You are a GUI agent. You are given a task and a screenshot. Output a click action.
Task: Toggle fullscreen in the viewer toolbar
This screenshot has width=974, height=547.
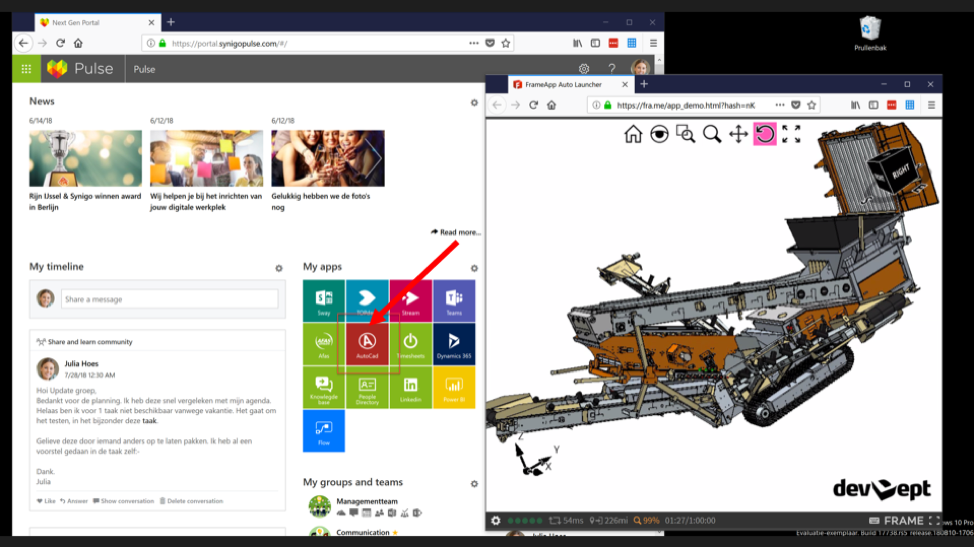791,134
